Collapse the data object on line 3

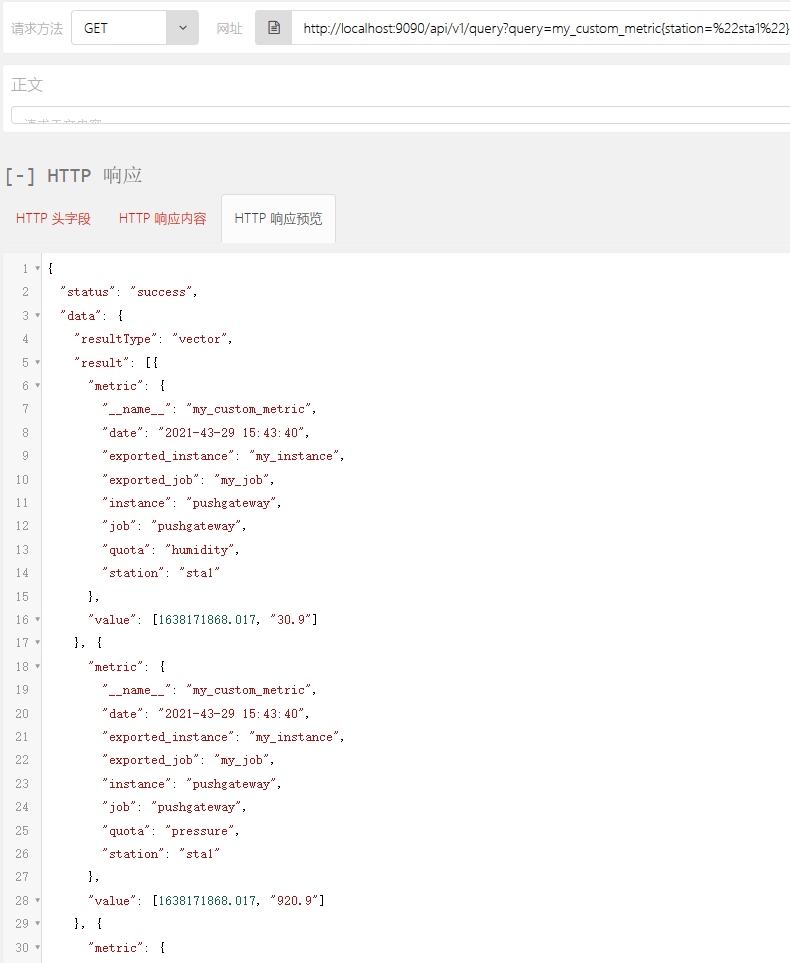click(36, 315)
